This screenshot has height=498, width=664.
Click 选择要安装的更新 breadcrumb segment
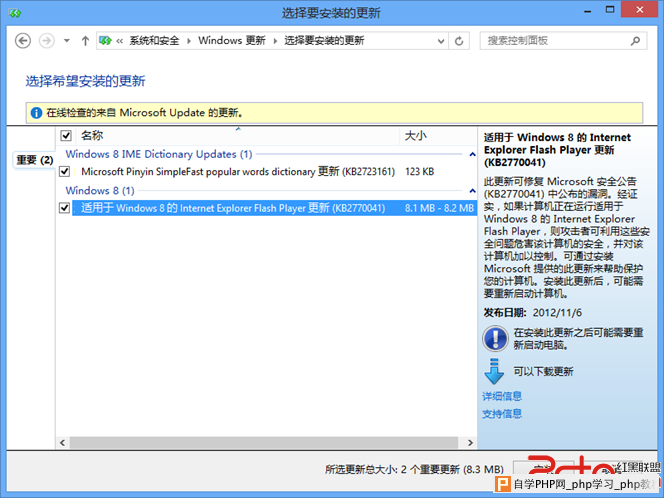click(x=324, y=41)
